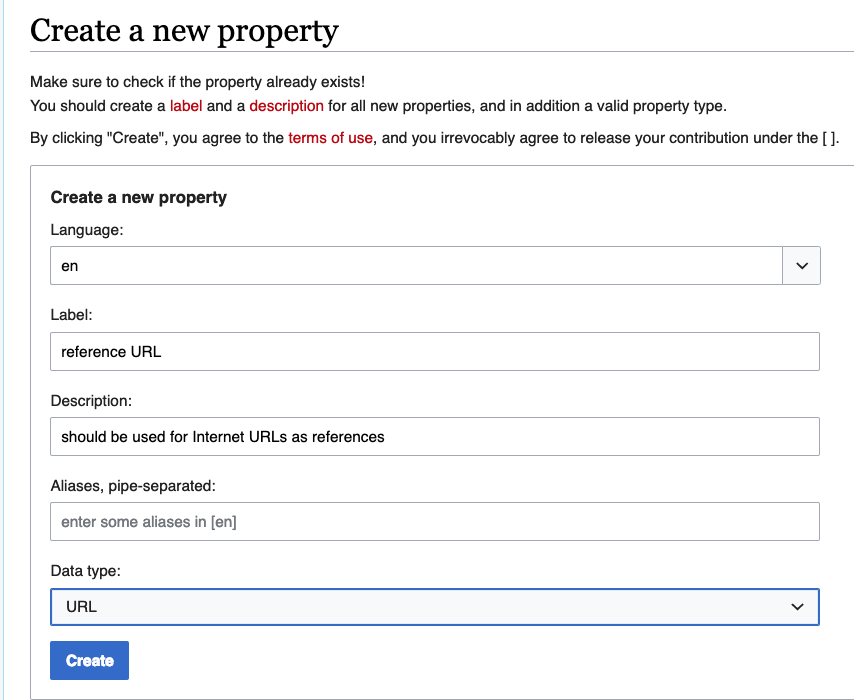854x700 pixels.
Task: Click the large serif page title heading
Action: point(184,31)
